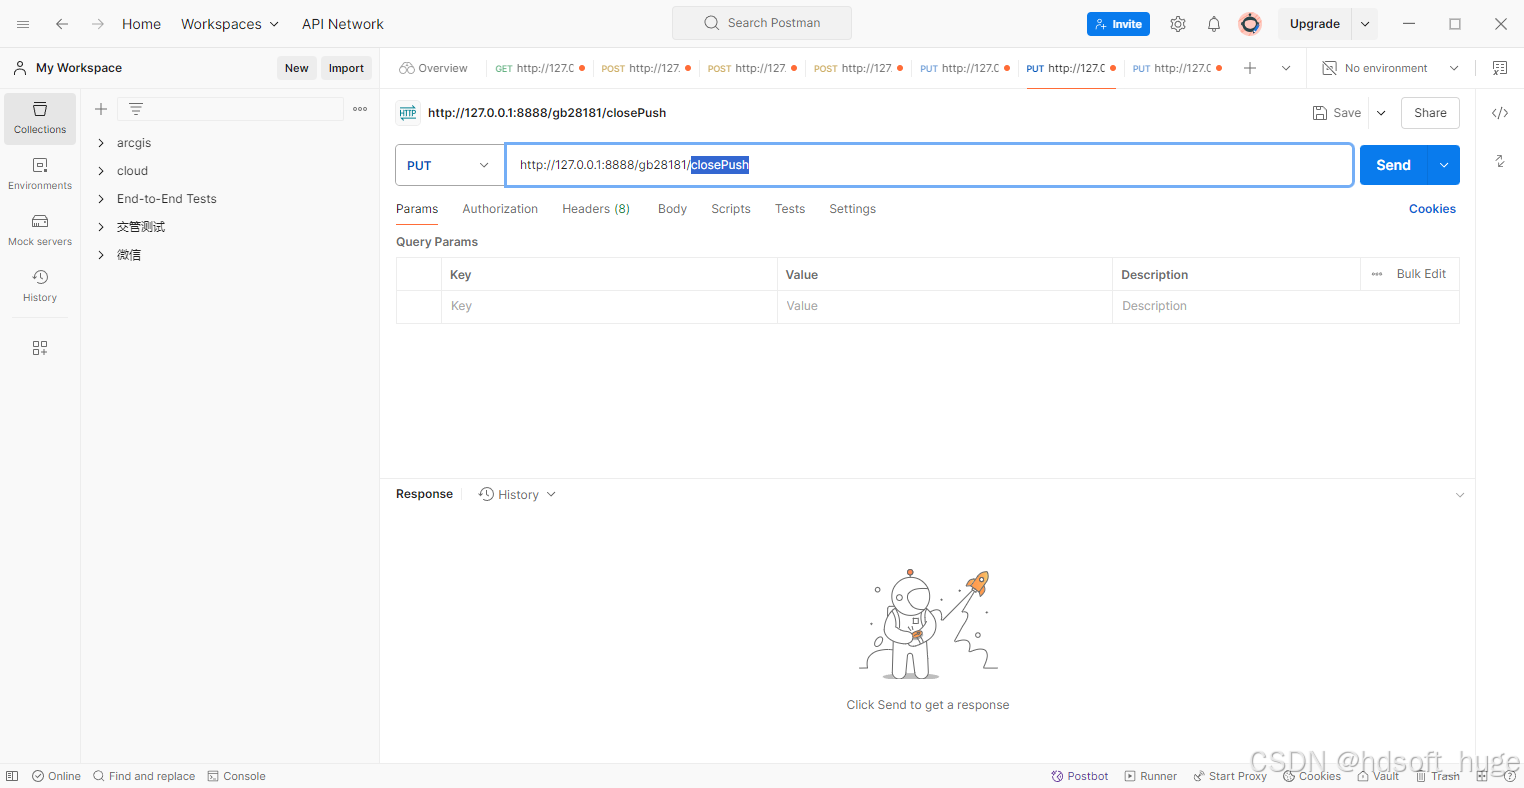The height and width of the screenshot is (788, 1524).
Task: Select the GET request tab
Action: [x=538, y=68]
